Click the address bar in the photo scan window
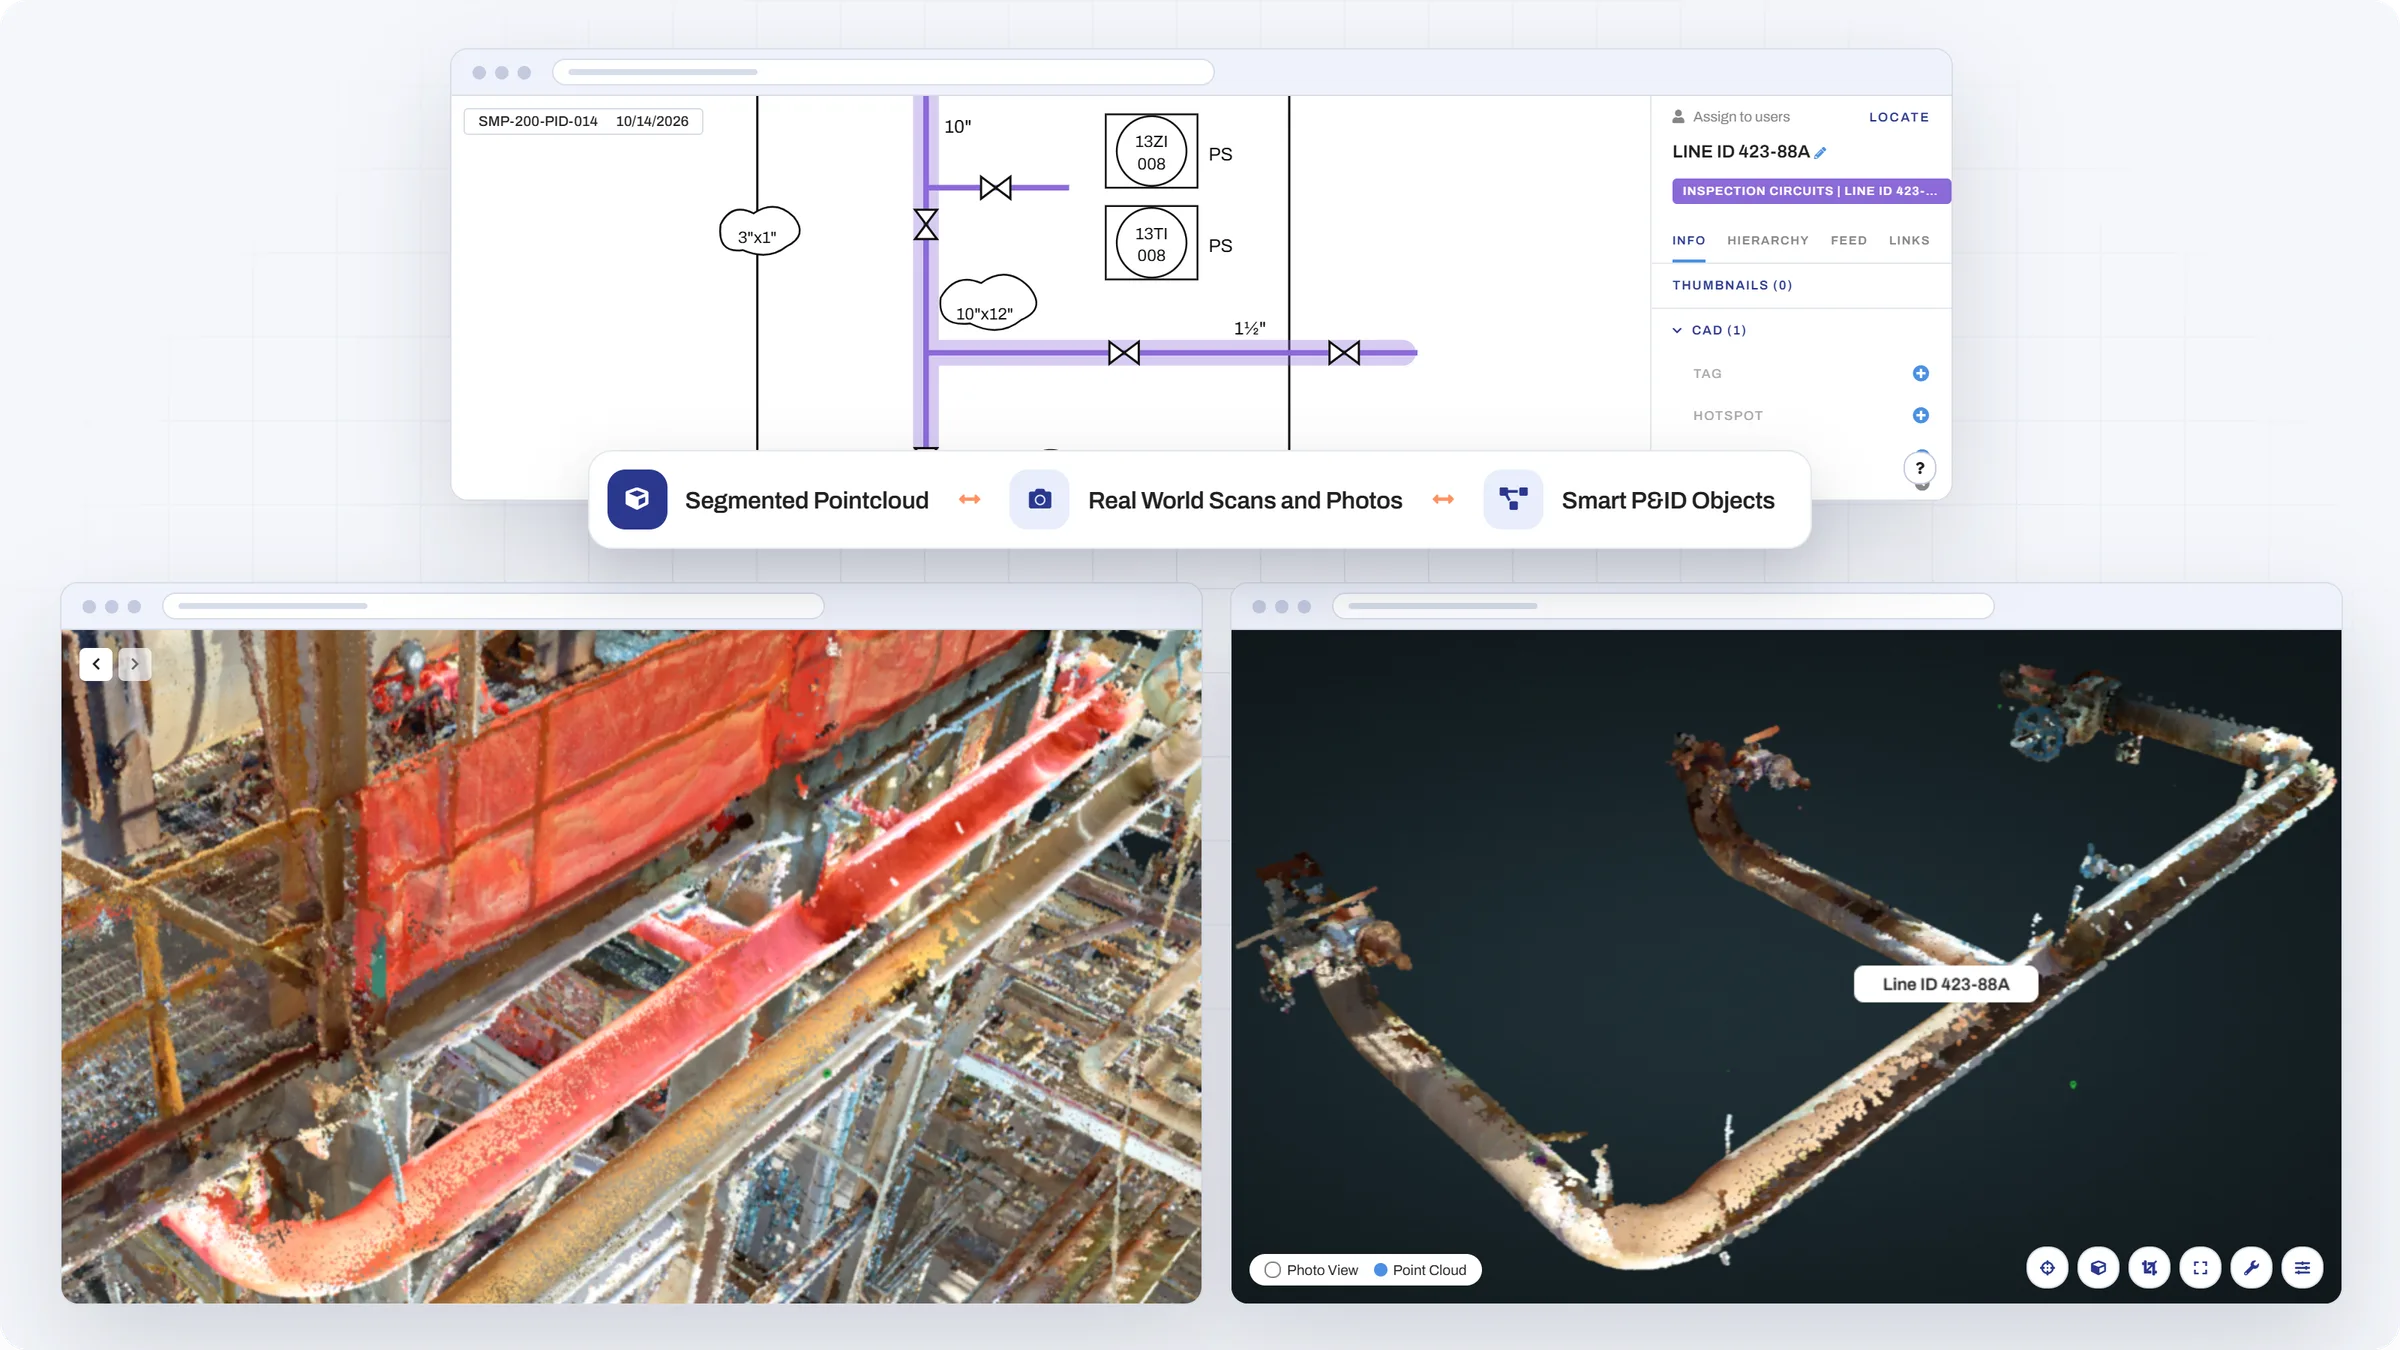This screenshot has width=2400, height=1350. click(x=493, y=606)
